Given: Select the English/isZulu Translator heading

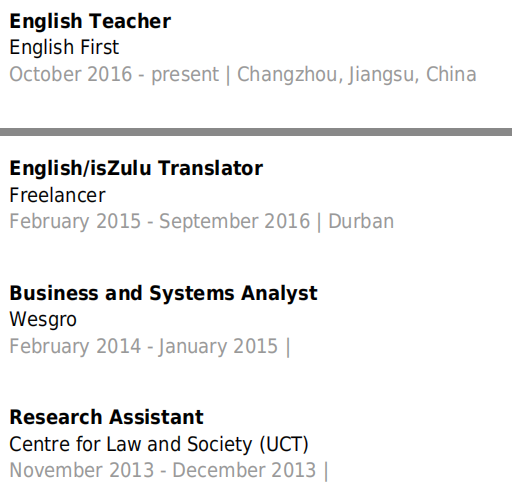Looking at the screenshot, I should 136,168.
